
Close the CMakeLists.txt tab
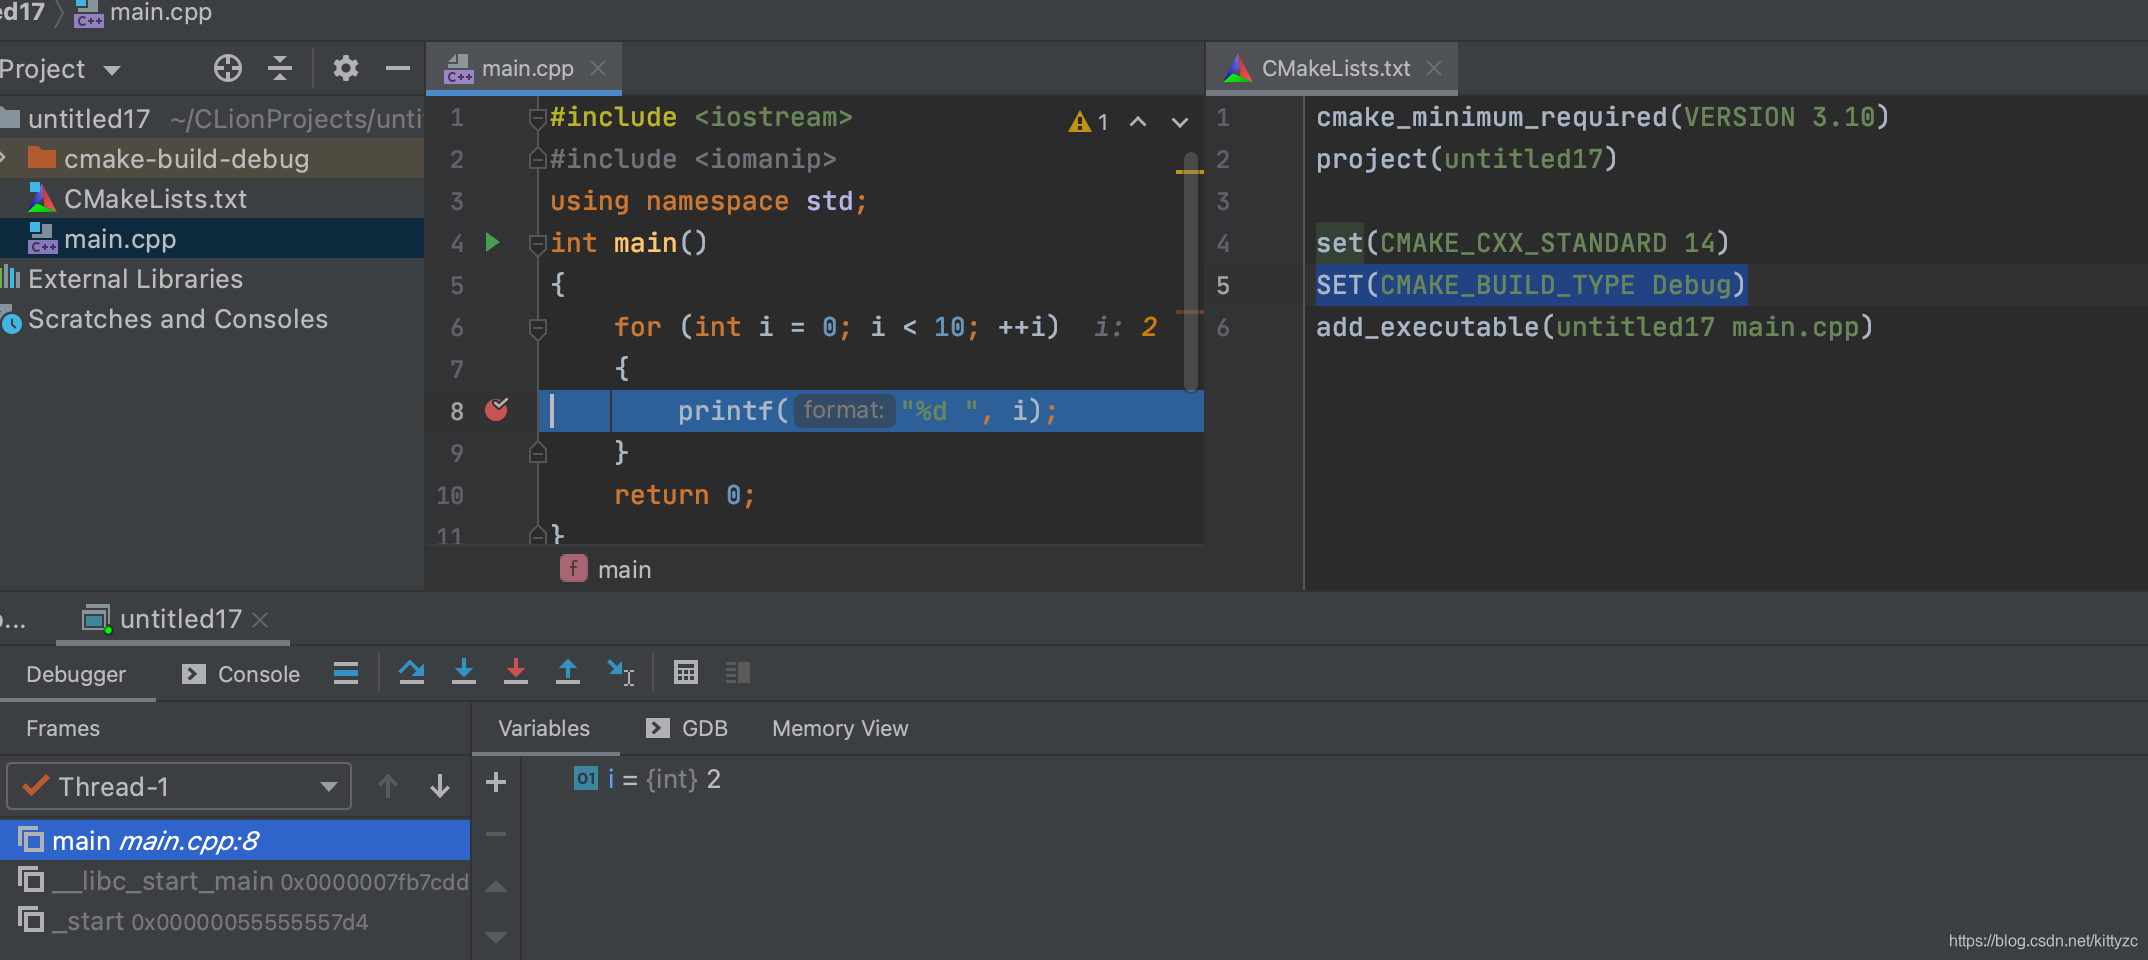point(1434,68)
